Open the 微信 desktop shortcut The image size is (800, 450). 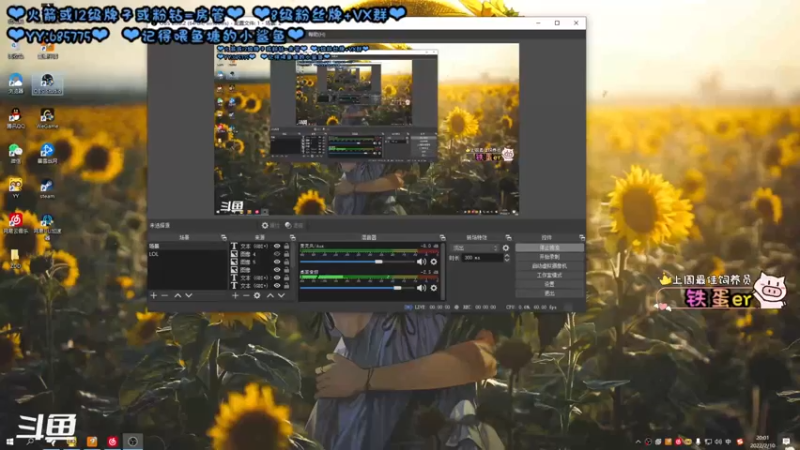pos(15,154)
